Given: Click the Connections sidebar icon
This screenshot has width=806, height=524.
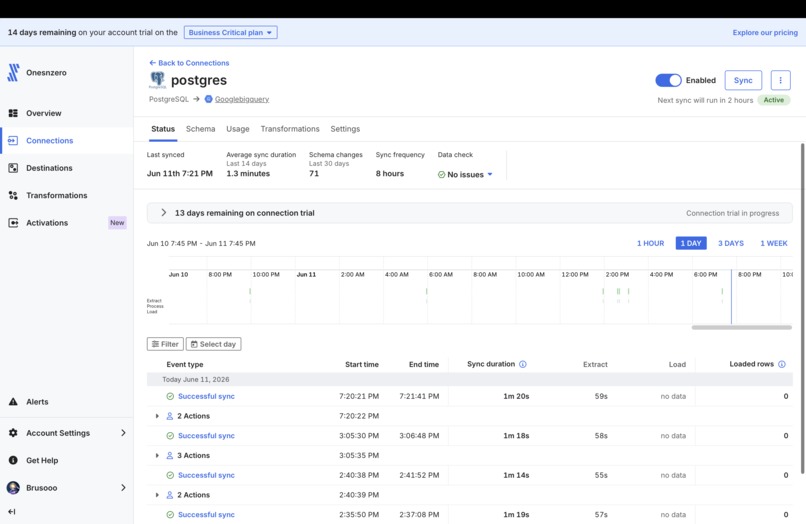Looking at the screenshot, I should 13,140.
